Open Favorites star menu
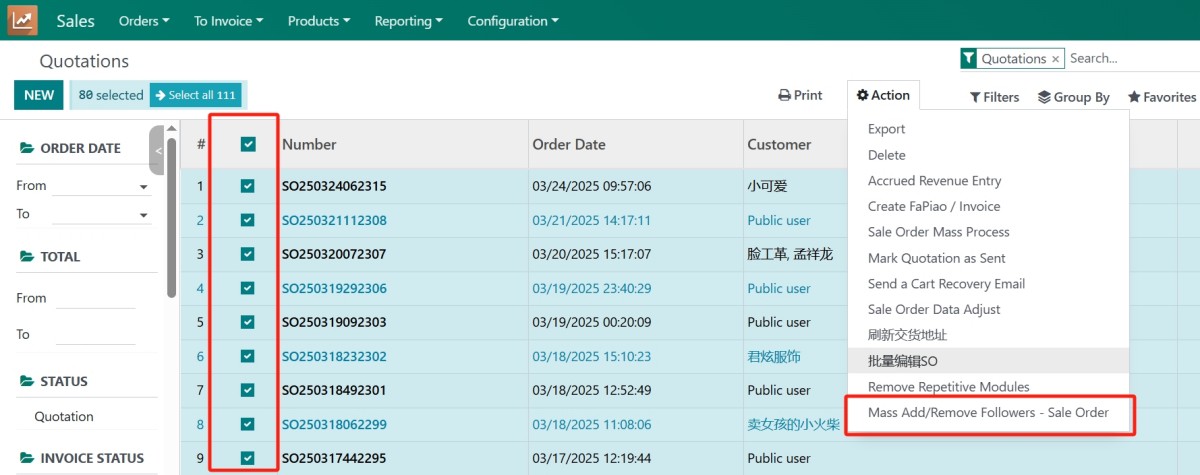1200x475 pixels. point(1134,97)
